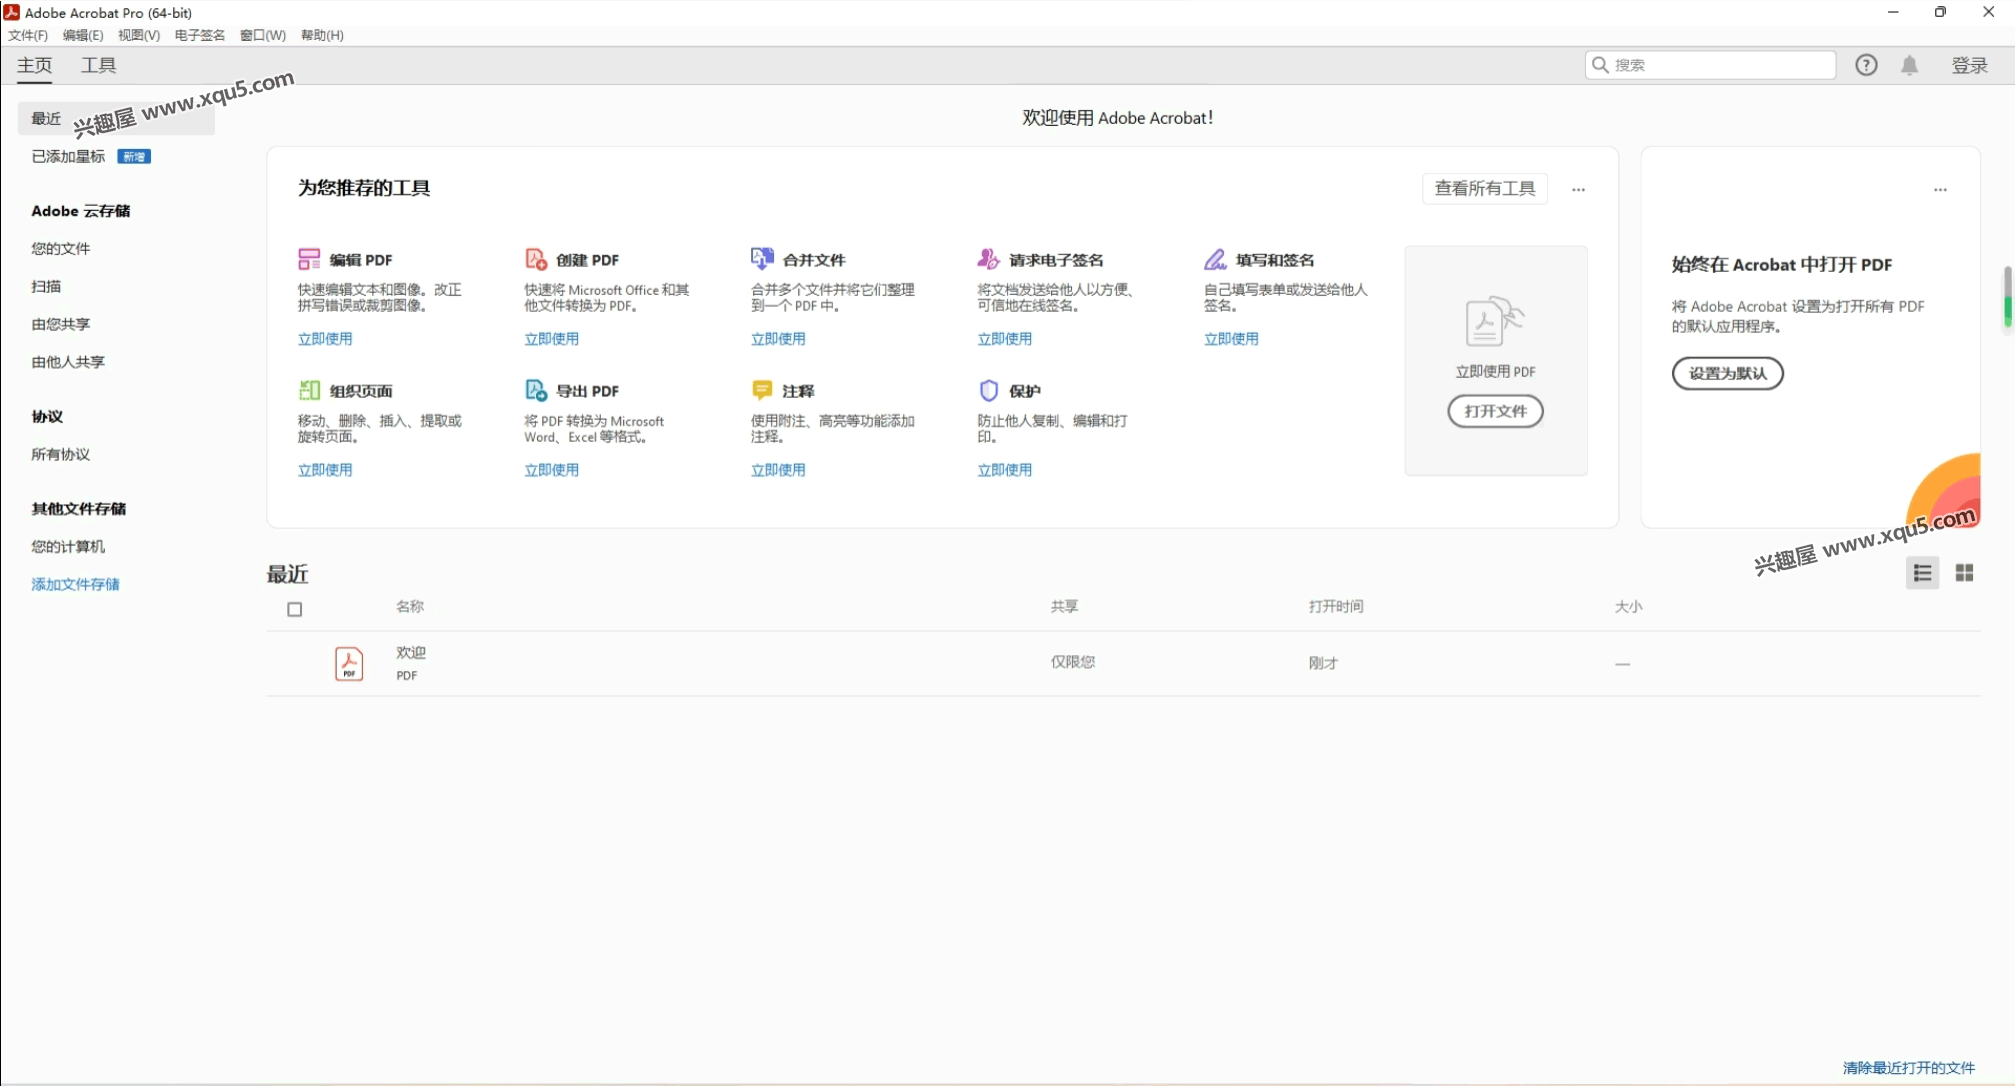Click the Comment (注释) tool icon
Screen dimensions: 2015x1086
(762, 390)
